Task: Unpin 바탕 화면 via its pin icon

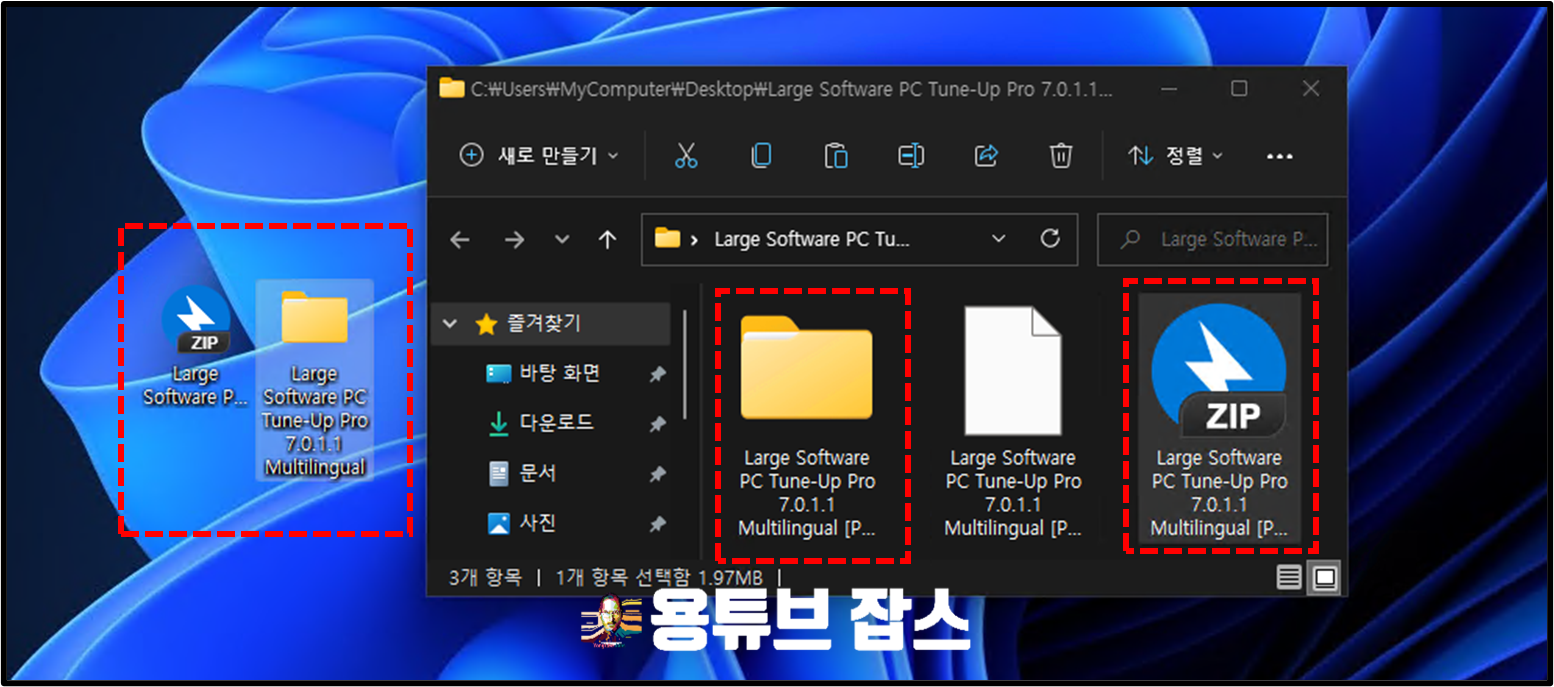Action: coord(657,374)
